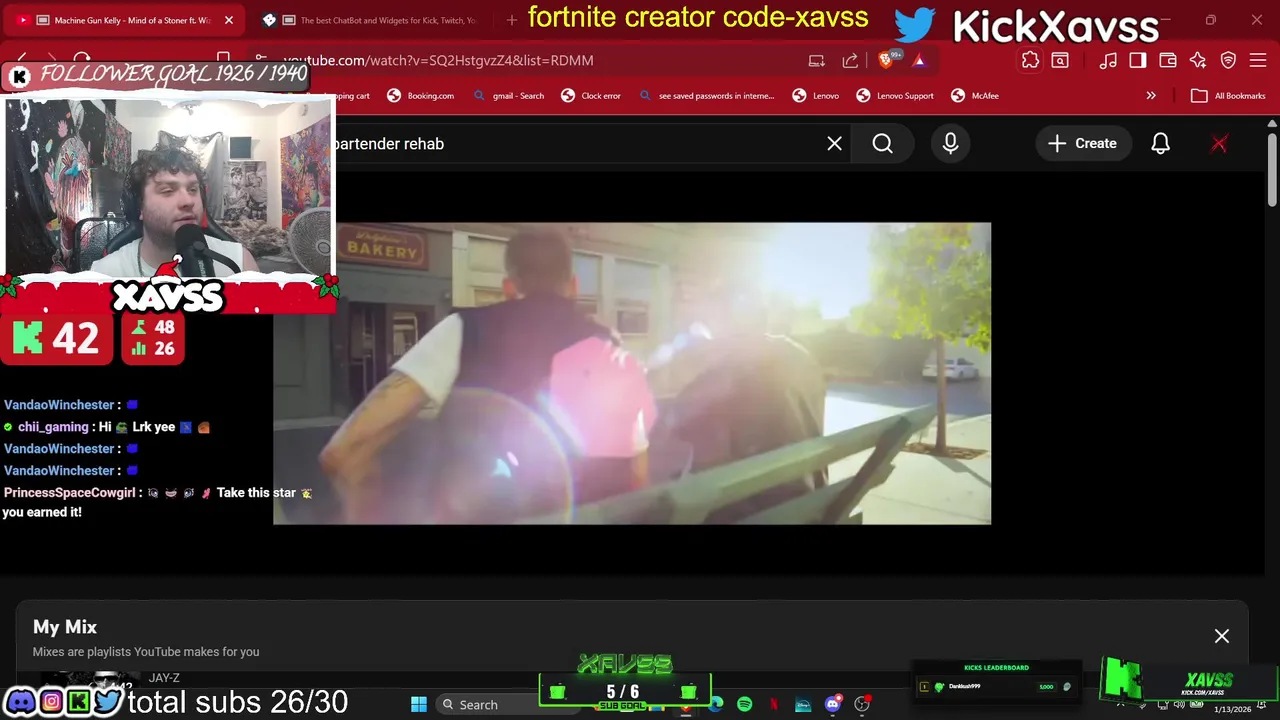Image resolution: width=1280 pixels, height=720 pixels.
Task: Switch to Machine Gun Kelly YouTube tab
Action: [x=125, y=20]
